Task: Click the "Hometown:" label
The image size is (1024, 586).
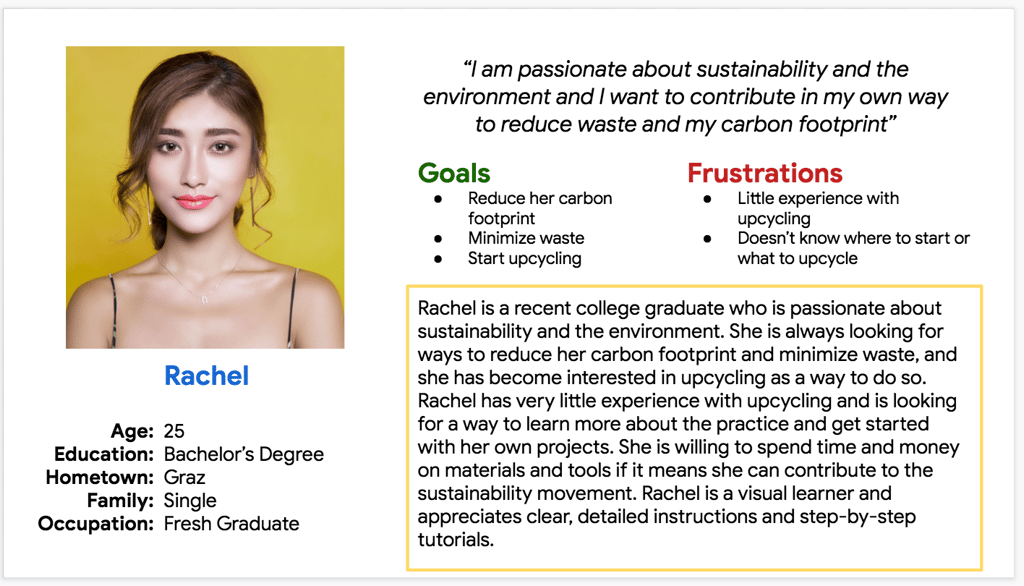Action: tap(99, 478)
